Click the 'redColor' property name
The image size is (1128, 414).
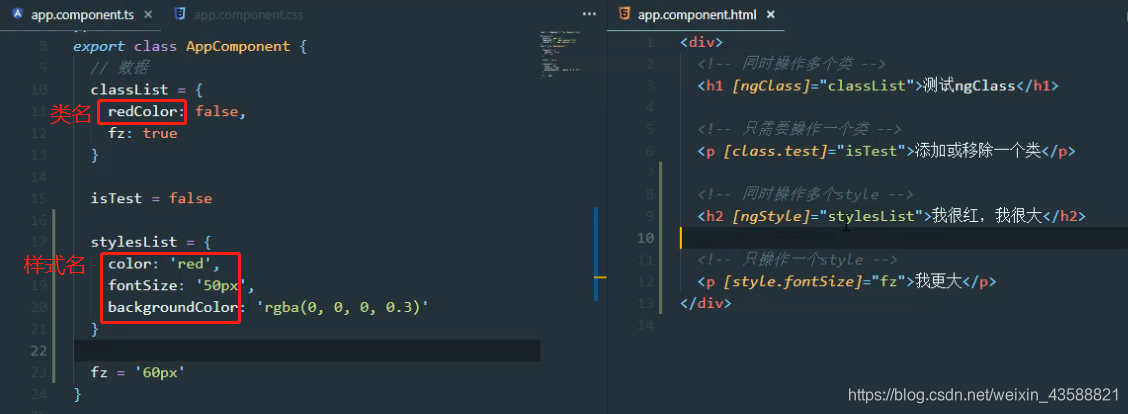coord(142,112)
